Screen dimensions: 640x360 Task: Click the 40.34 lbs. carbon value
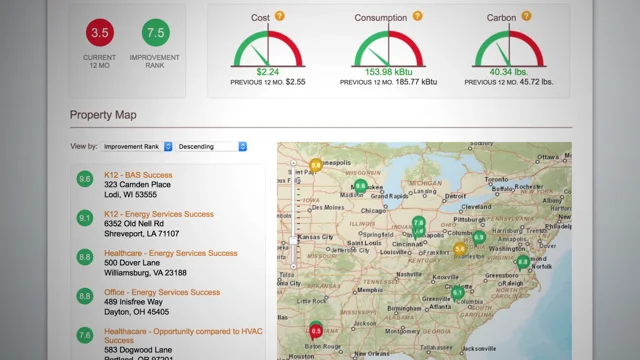coord(509,72)
